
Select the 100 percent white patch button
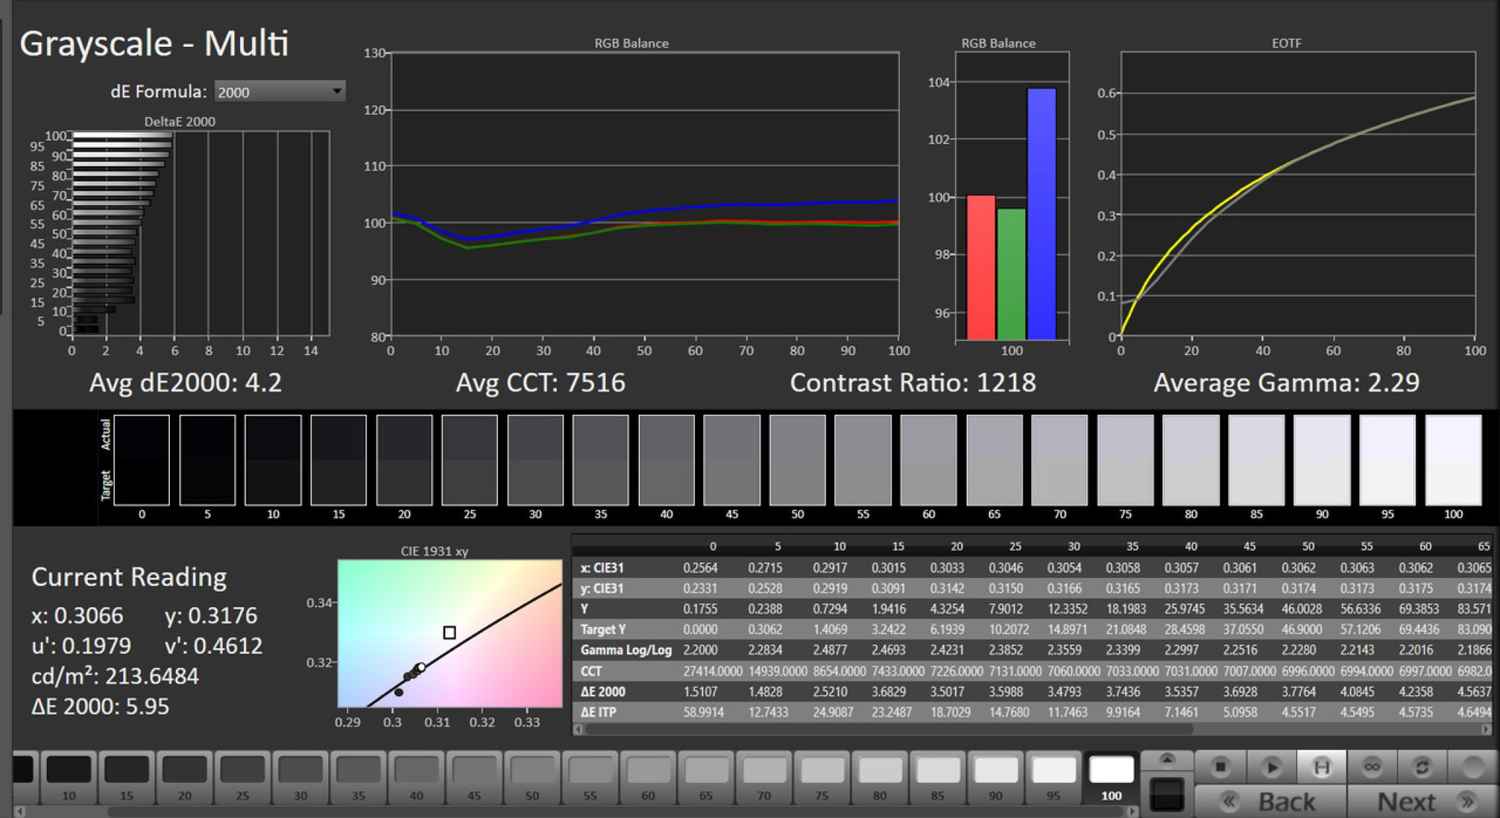pos(1111,778)
